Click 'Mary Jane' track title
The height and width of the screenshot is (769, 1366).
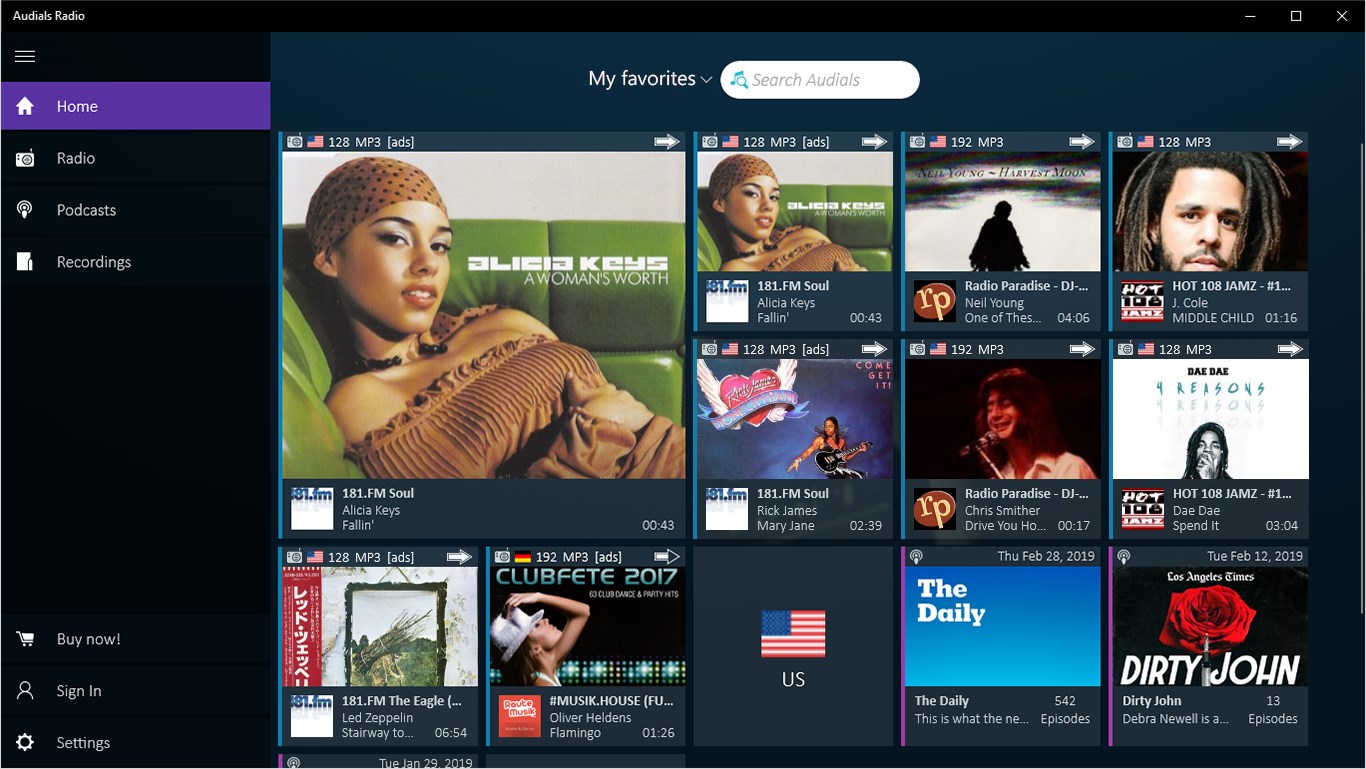[x=786, y=526]
